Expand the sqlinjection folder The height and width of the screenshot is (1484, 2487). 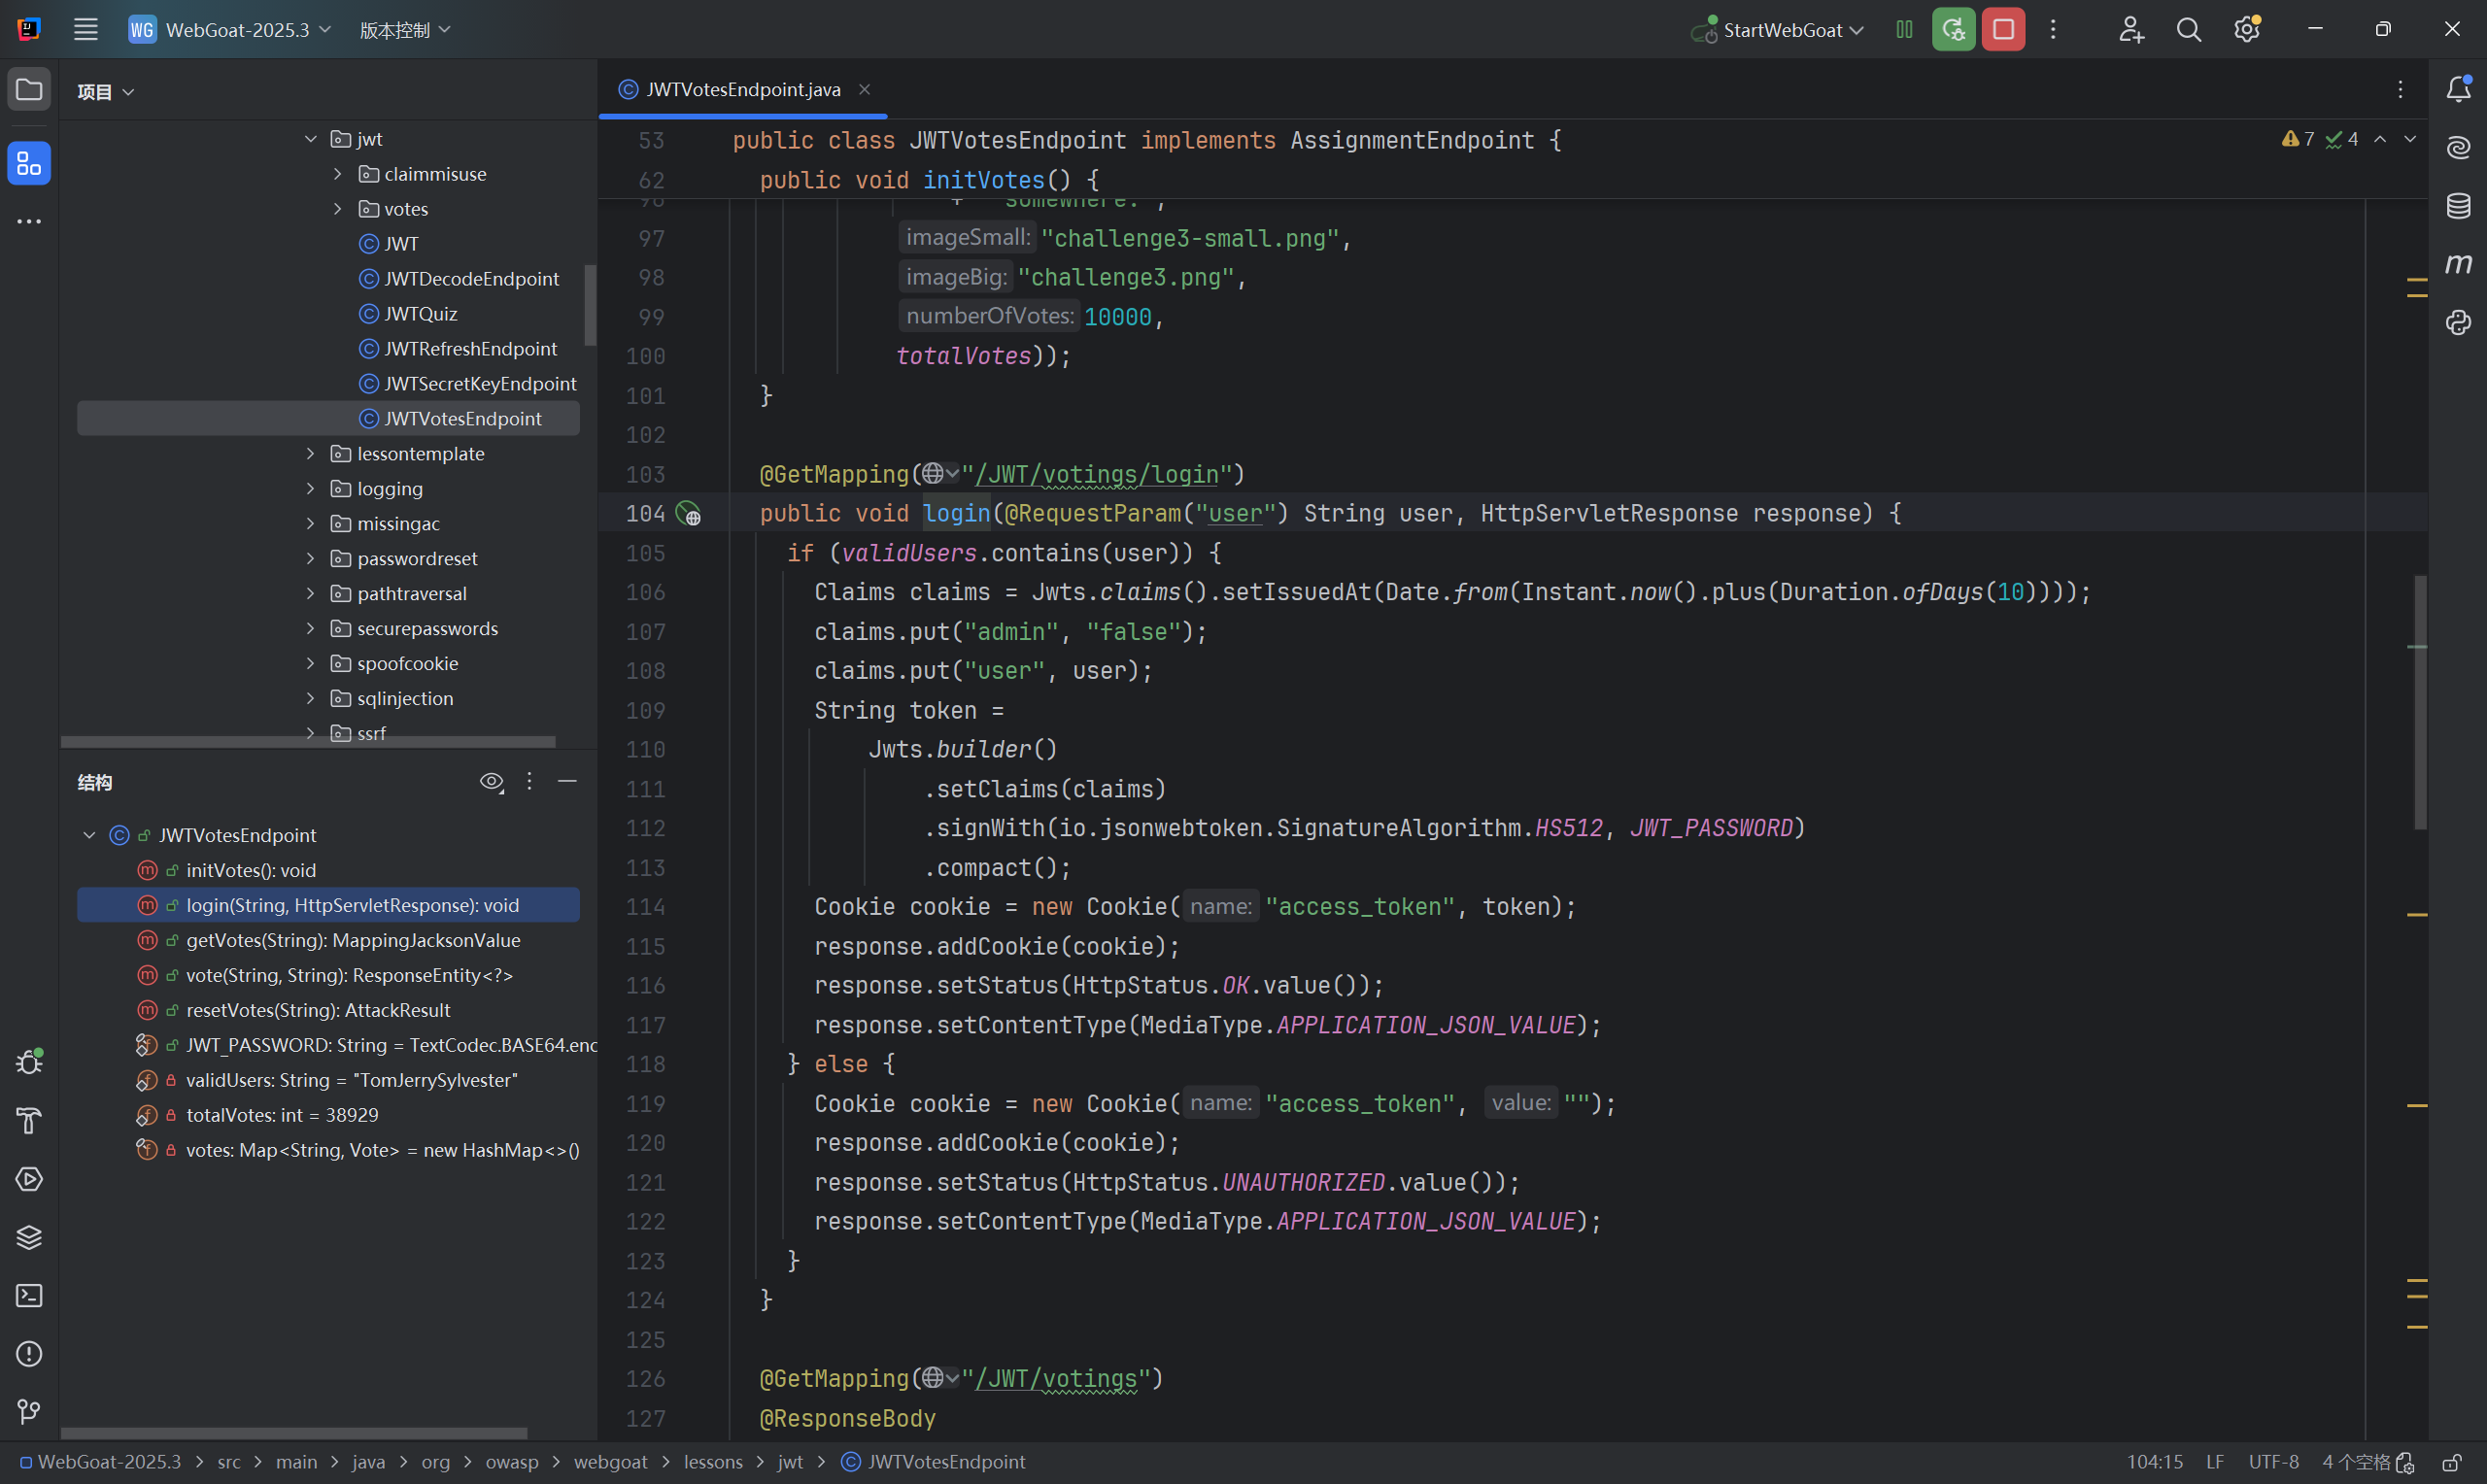click(x=310, y=699)
